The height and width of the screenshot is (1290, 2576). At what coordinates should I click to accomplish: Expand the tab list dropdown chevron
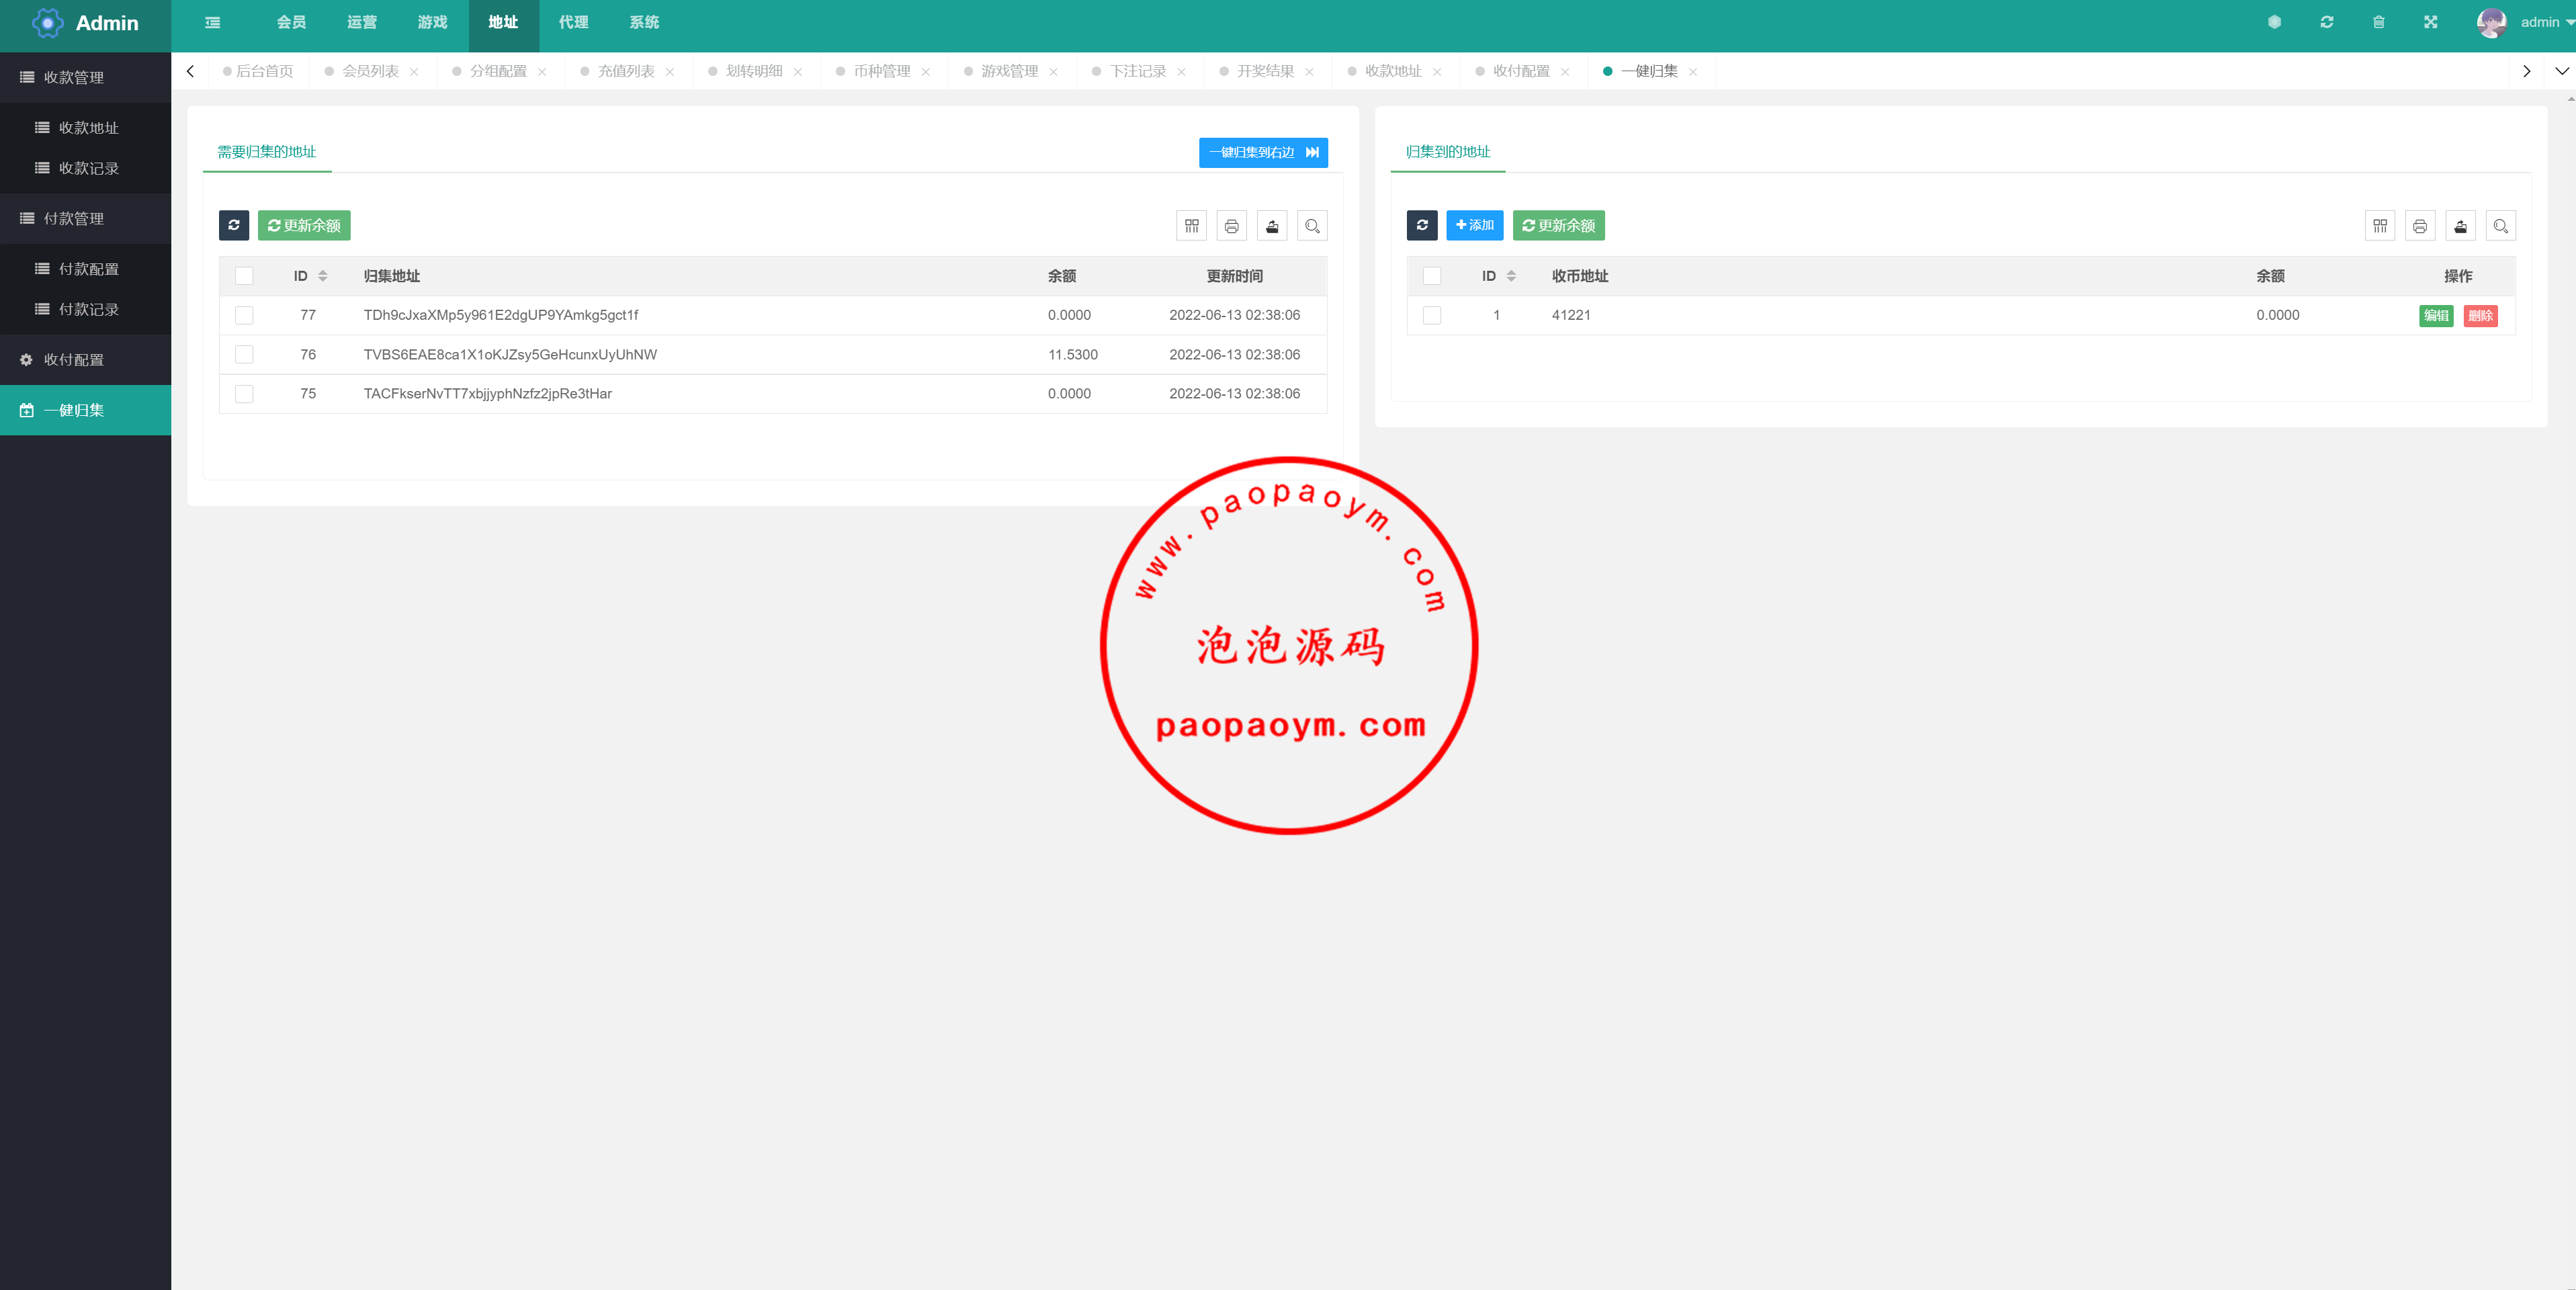point(2561,71)
